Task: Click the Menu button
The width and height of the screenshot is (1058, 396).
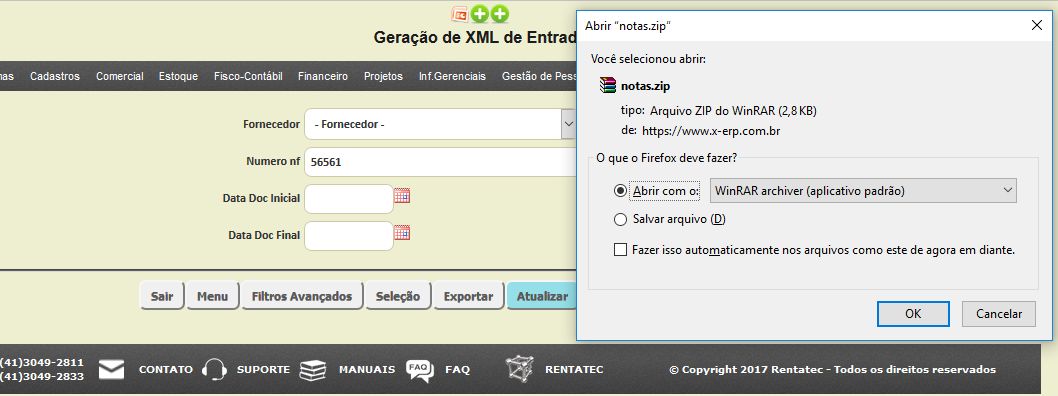Action: (213, 296)
